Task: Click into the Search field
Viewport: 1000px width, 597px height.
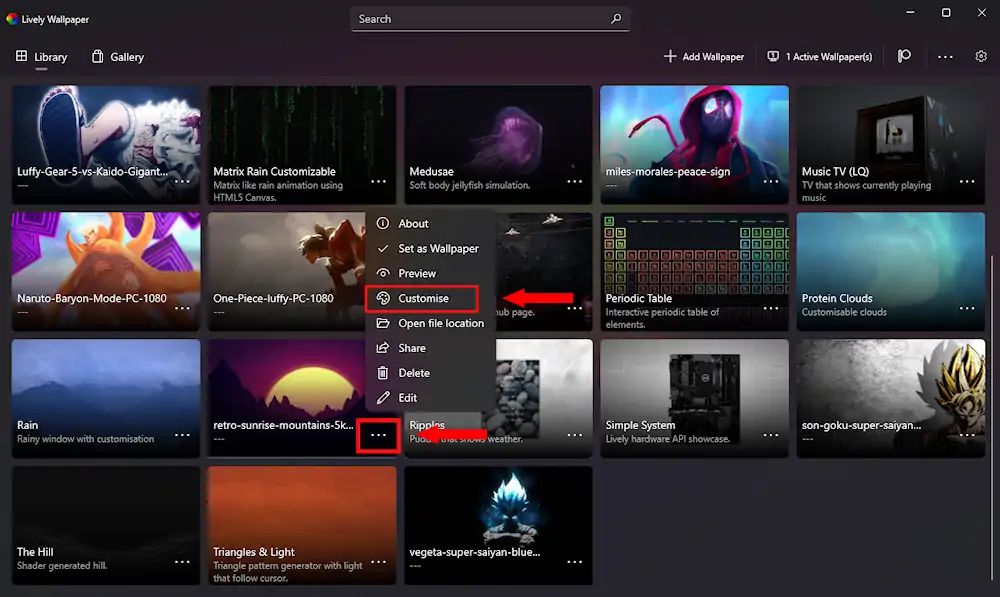Action: click(480, 19)
